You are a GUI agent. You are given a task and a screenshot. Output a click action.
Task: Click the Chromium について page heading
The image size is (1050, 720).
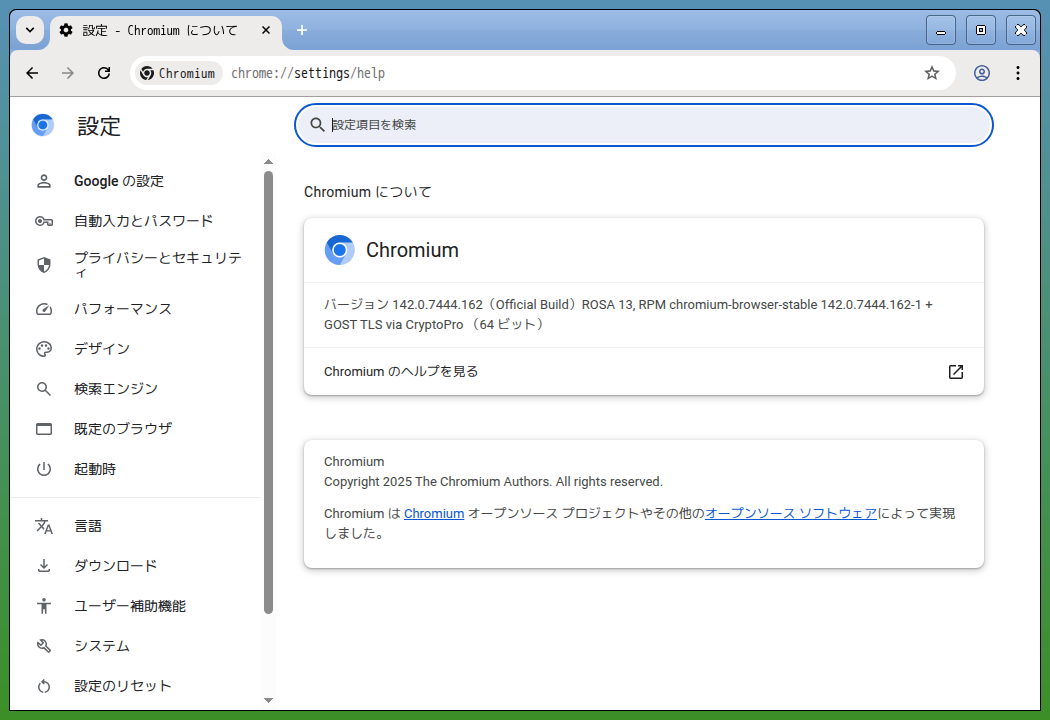[368, 192]
